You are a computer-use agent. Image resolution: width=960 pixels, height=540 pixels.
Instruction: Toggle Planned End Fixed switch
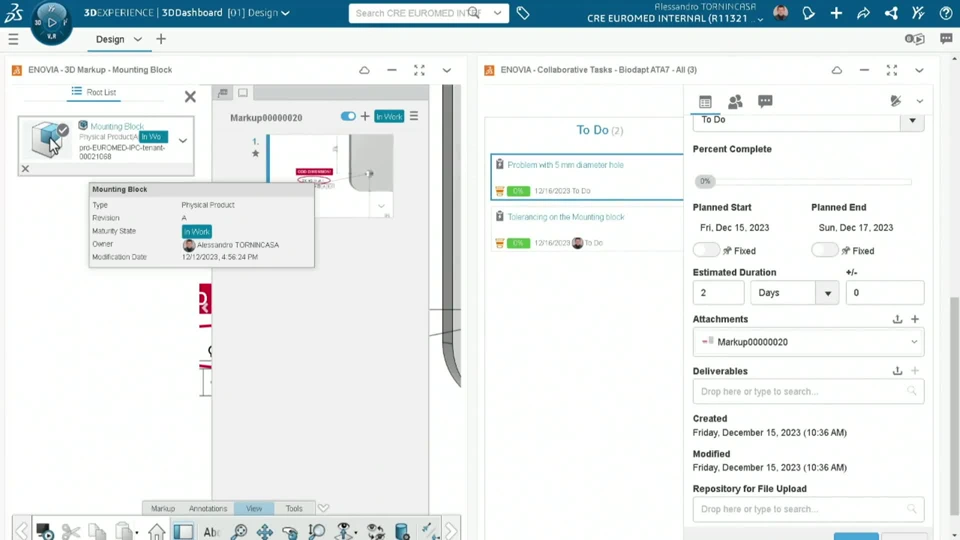pyautogui.click(x=824, y=250)
